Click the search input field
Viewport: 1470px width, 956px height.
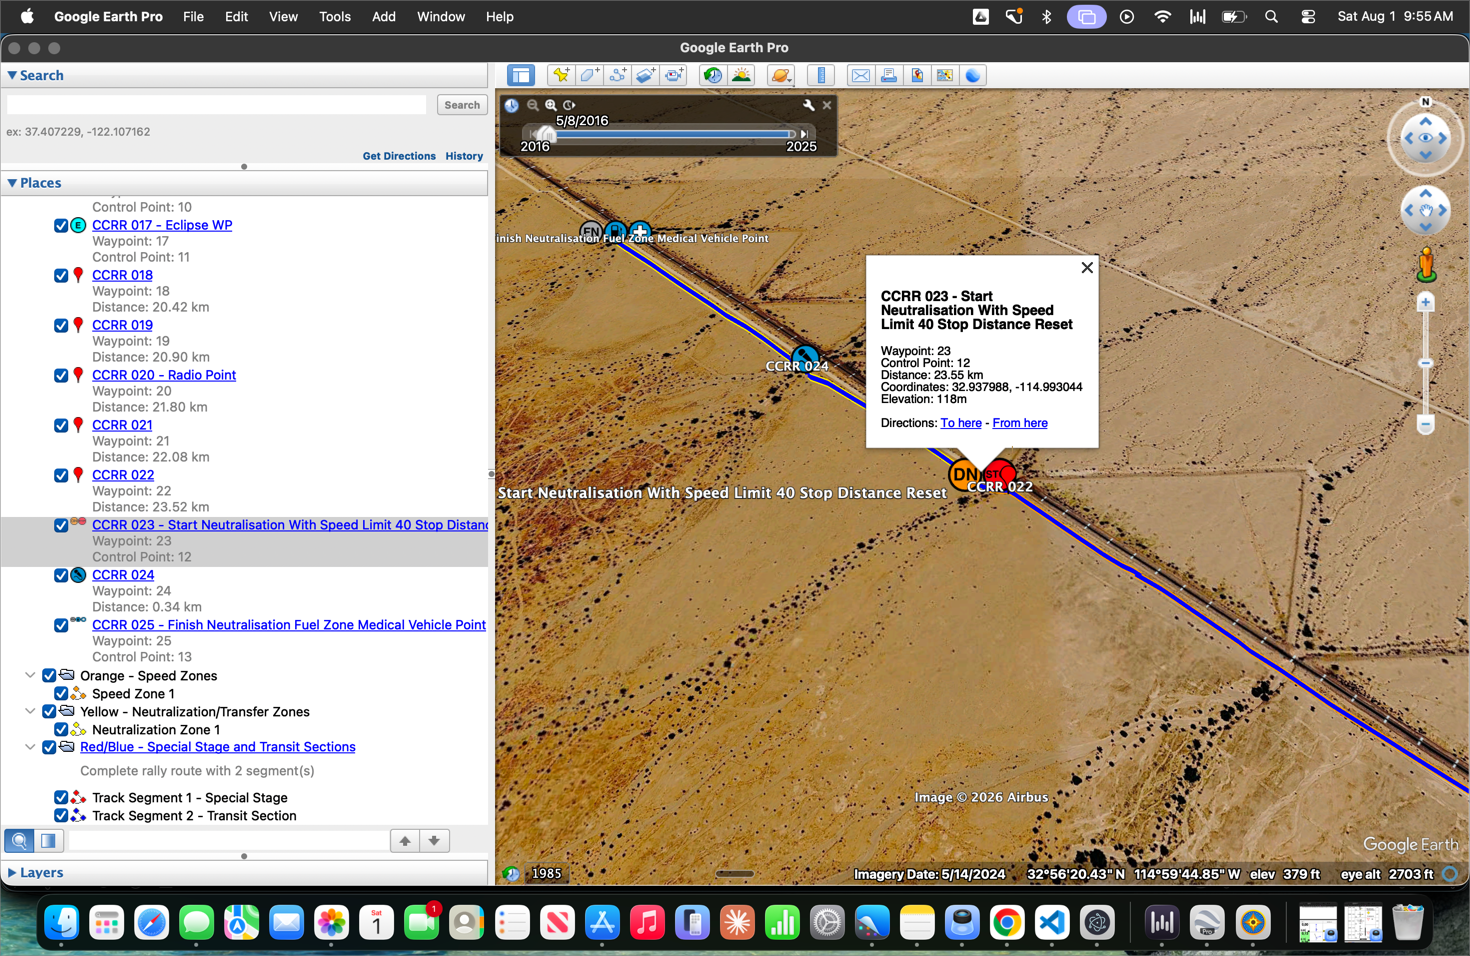pyautogui.click(x=216, y=105)
